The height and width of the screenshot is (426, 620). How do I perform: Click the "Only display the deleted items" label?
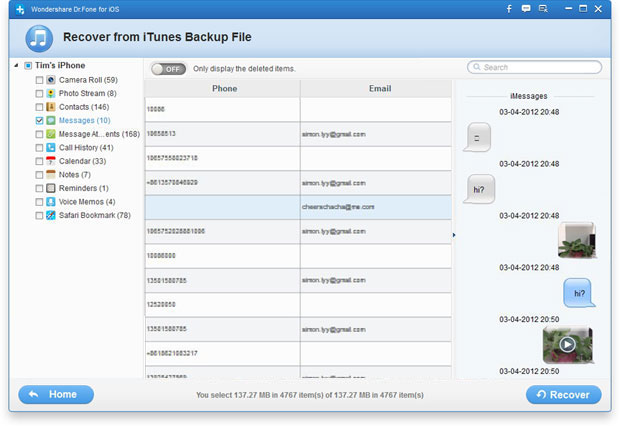coord(244,69)
